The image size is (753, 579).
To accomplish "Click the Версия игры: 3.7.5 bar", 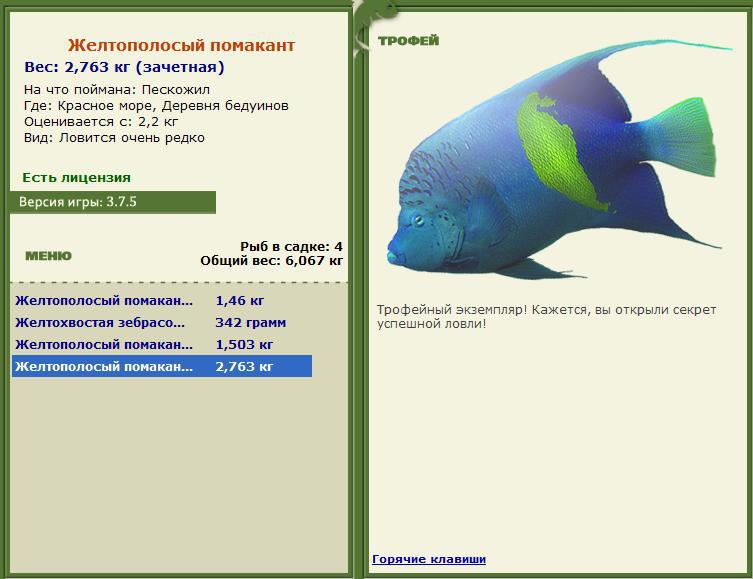I will click(113, 202).
